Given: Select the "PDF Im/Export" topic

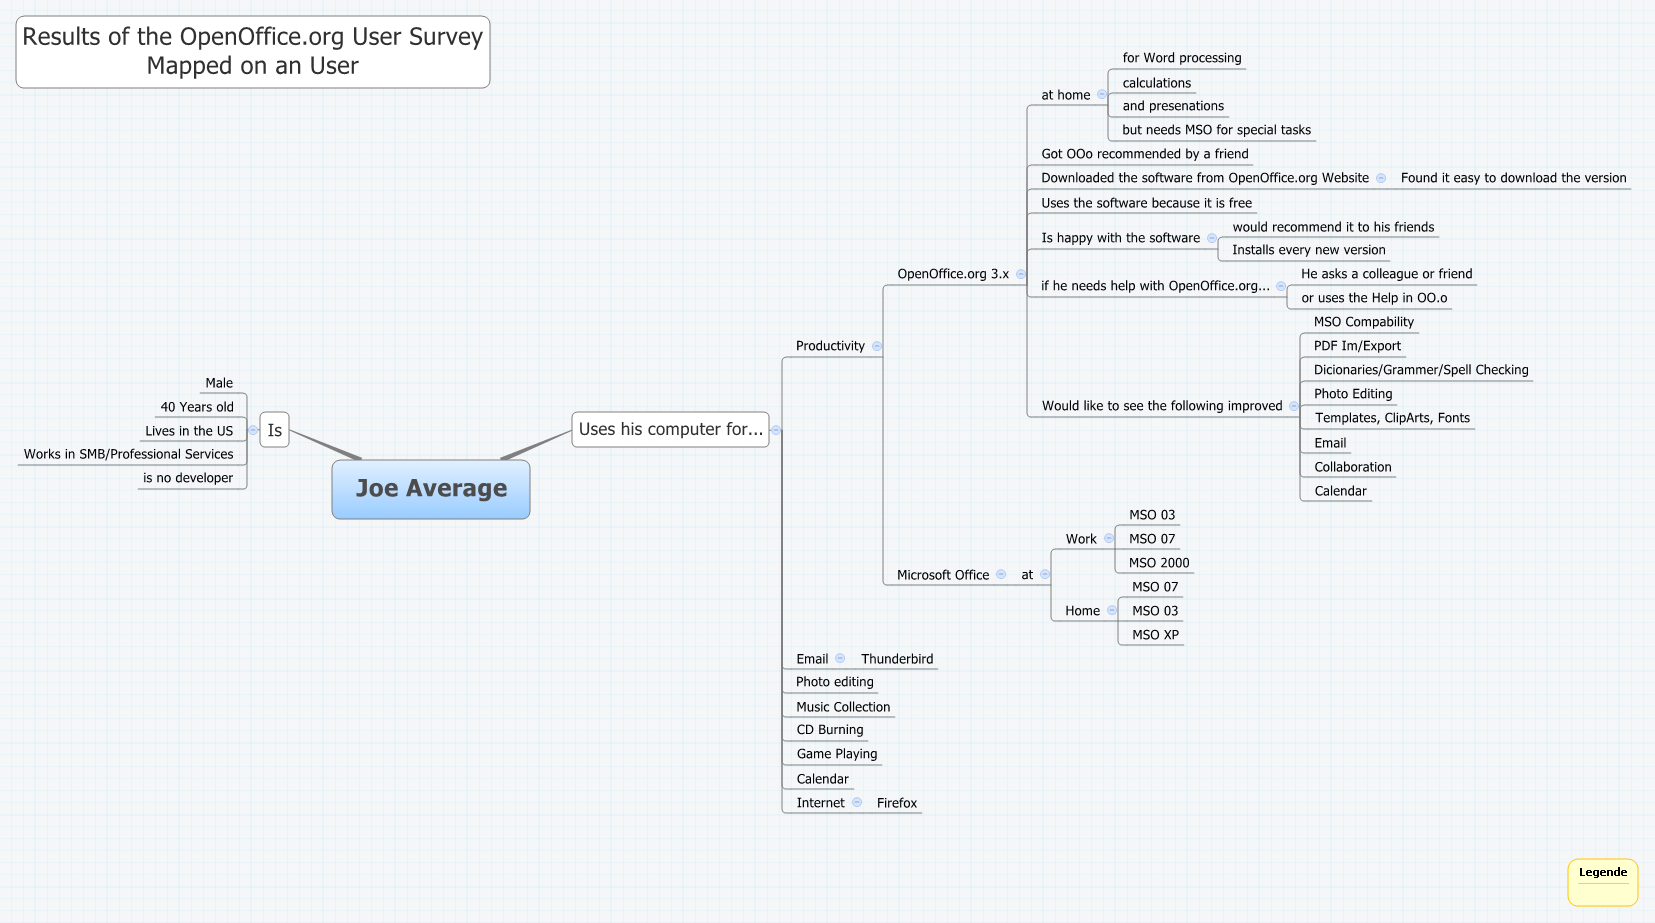Looking at the screenshot, I should [x=1357, y=346].
